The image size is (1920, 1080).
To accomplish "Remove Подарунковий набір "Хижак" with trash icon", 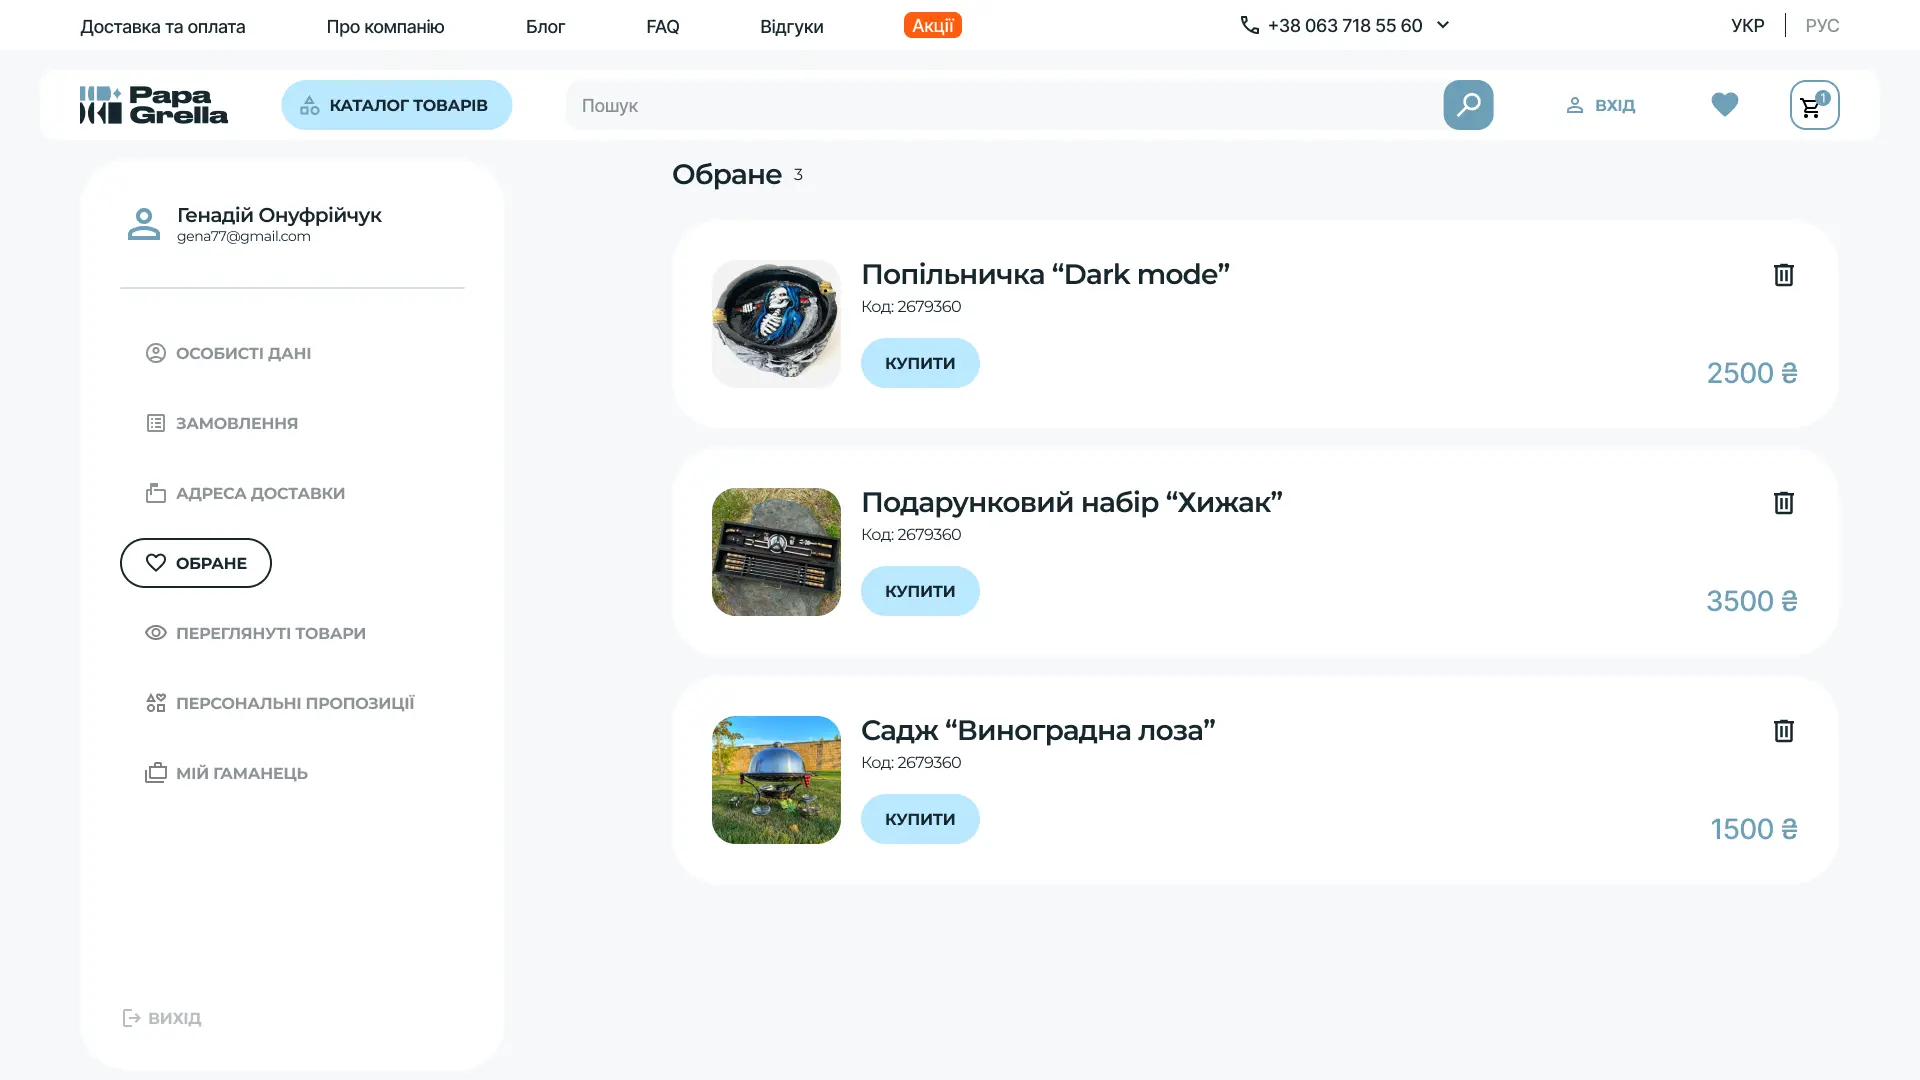I will [1783, 503].
